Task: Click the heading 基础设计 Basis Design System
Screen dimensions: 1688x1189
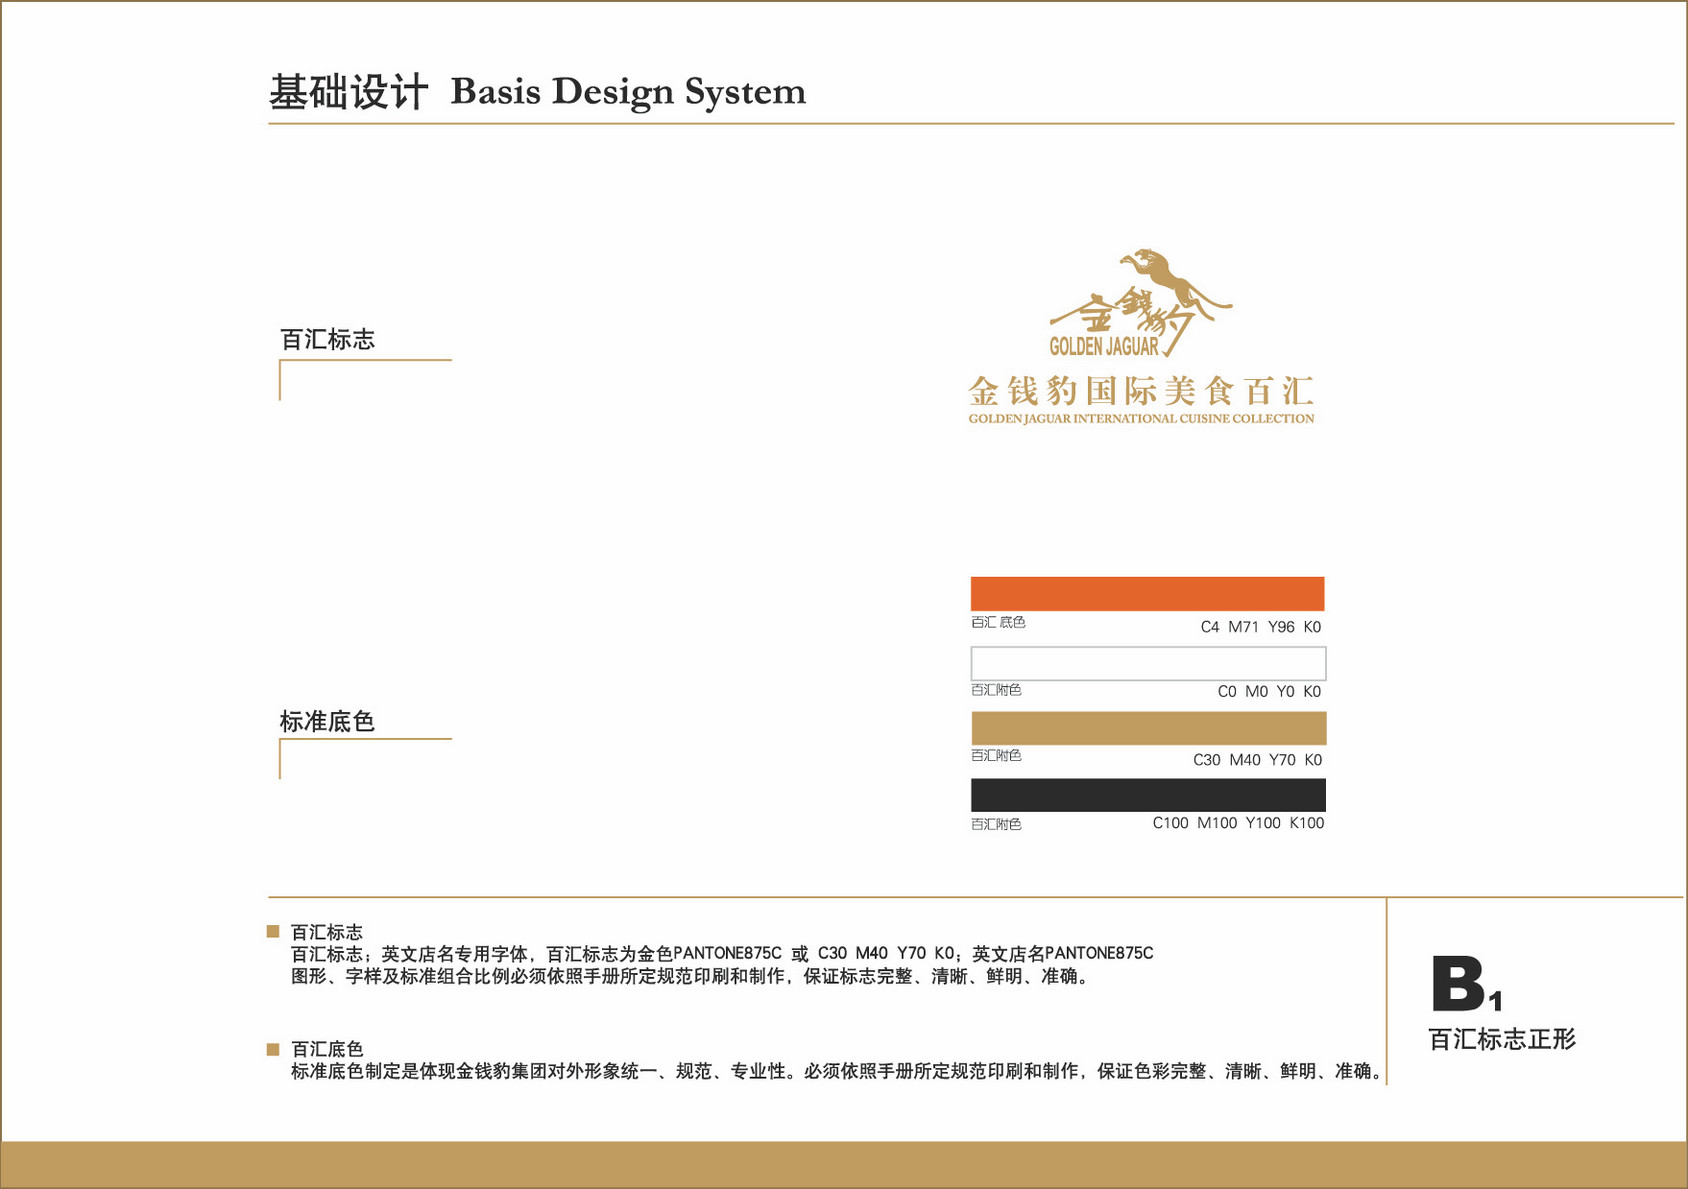Action: (x=537, y=92)
